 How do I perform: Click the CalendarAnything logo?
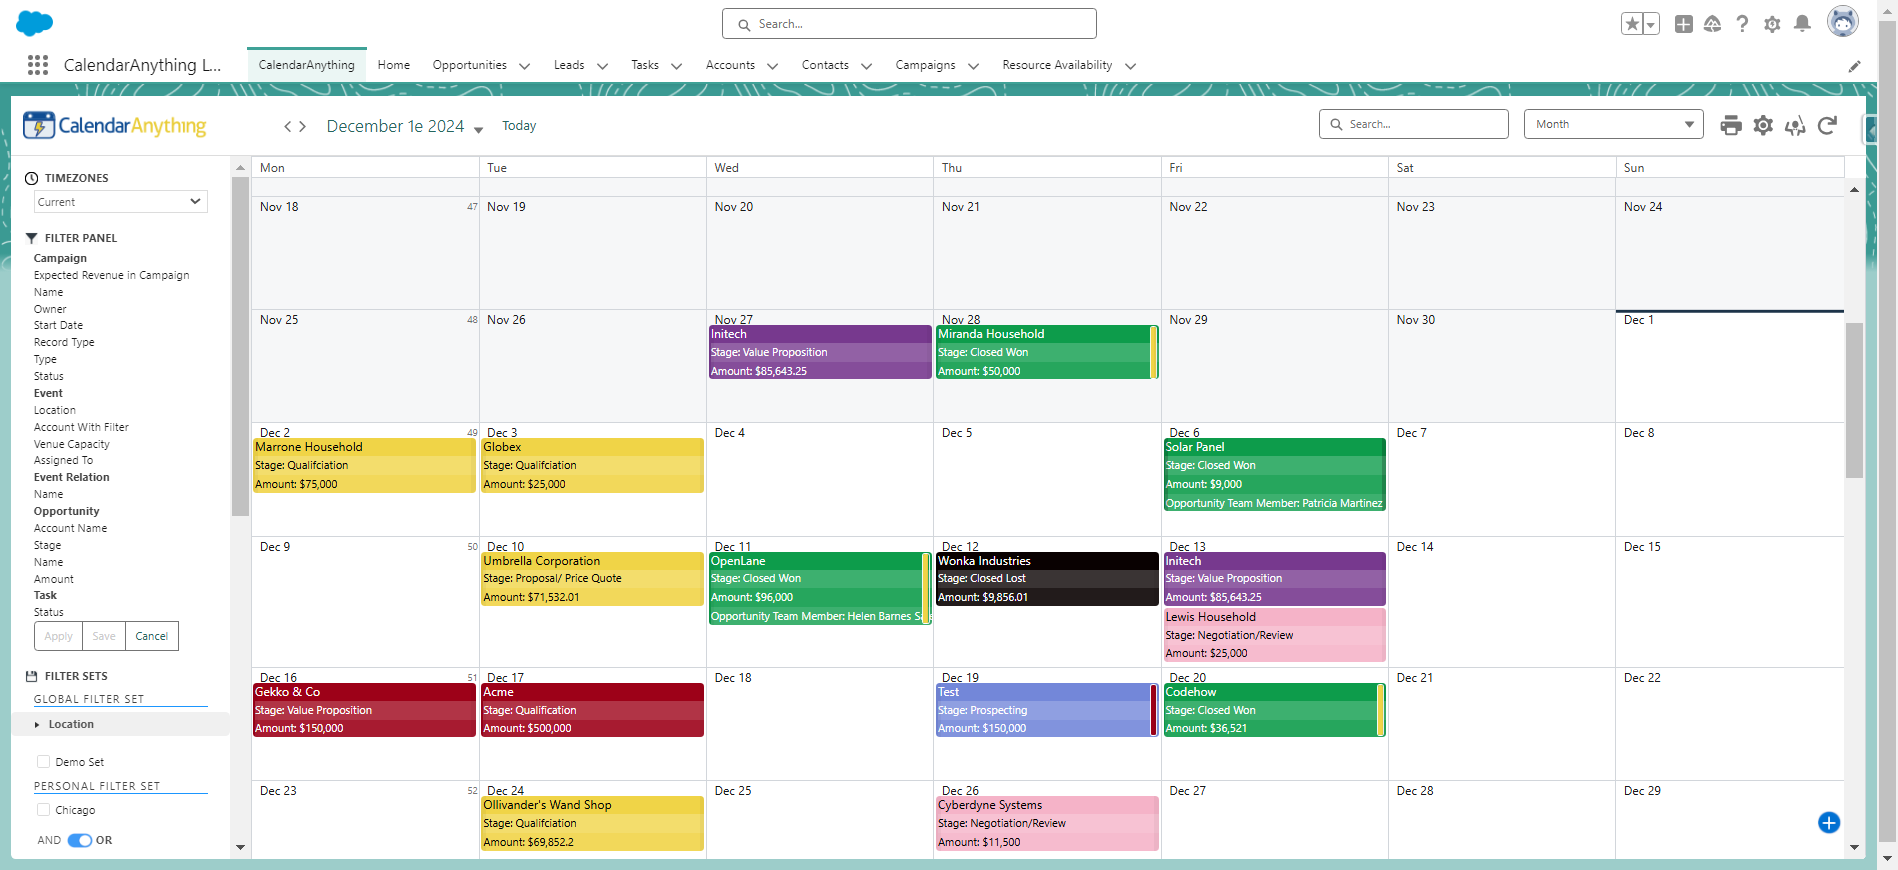point(115,125)
